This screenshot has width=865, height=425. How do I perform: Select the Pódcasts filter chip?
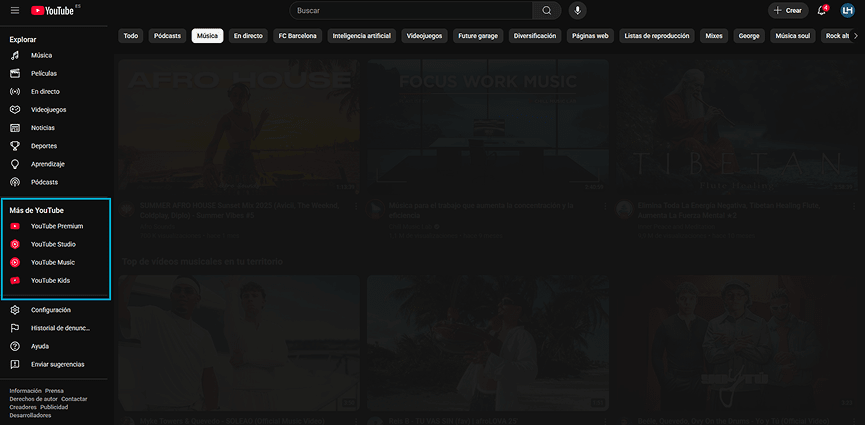(x=167, y=36)
